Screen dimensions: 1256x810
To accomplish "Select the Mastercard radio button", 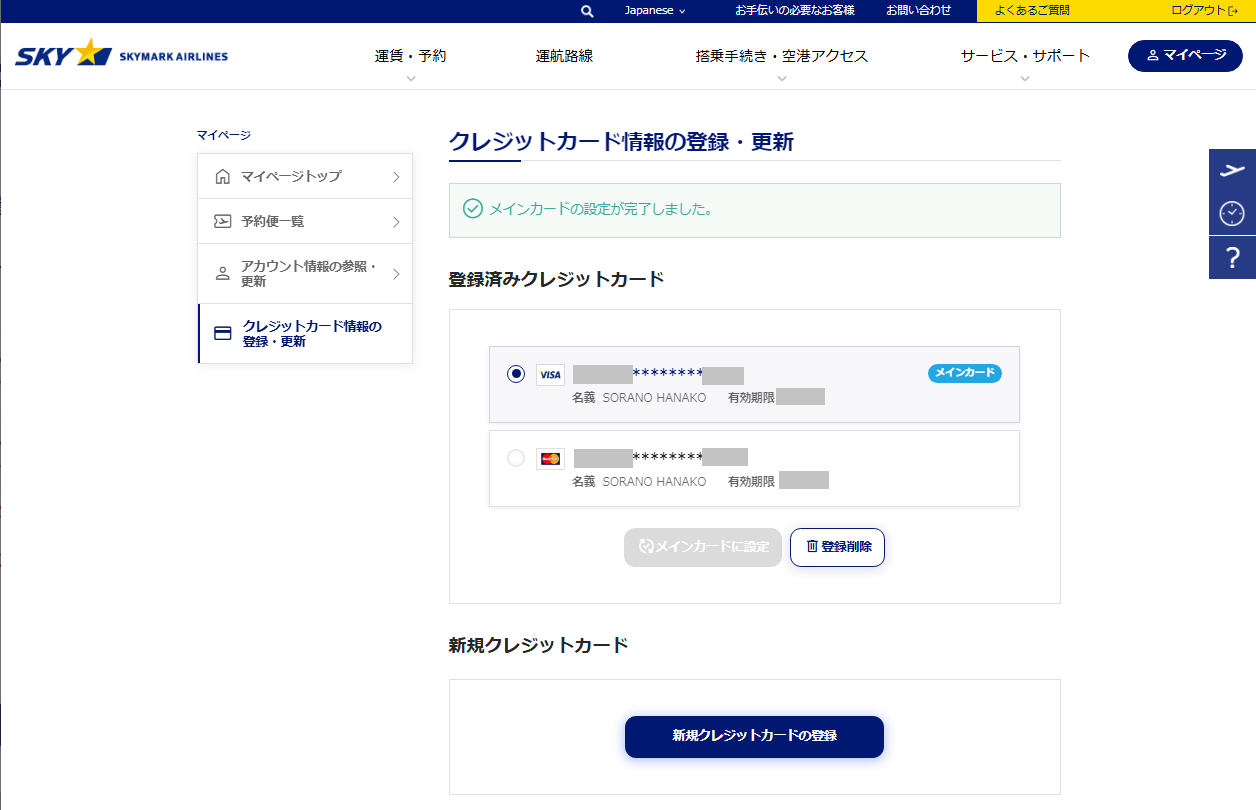I will [516, 458].
